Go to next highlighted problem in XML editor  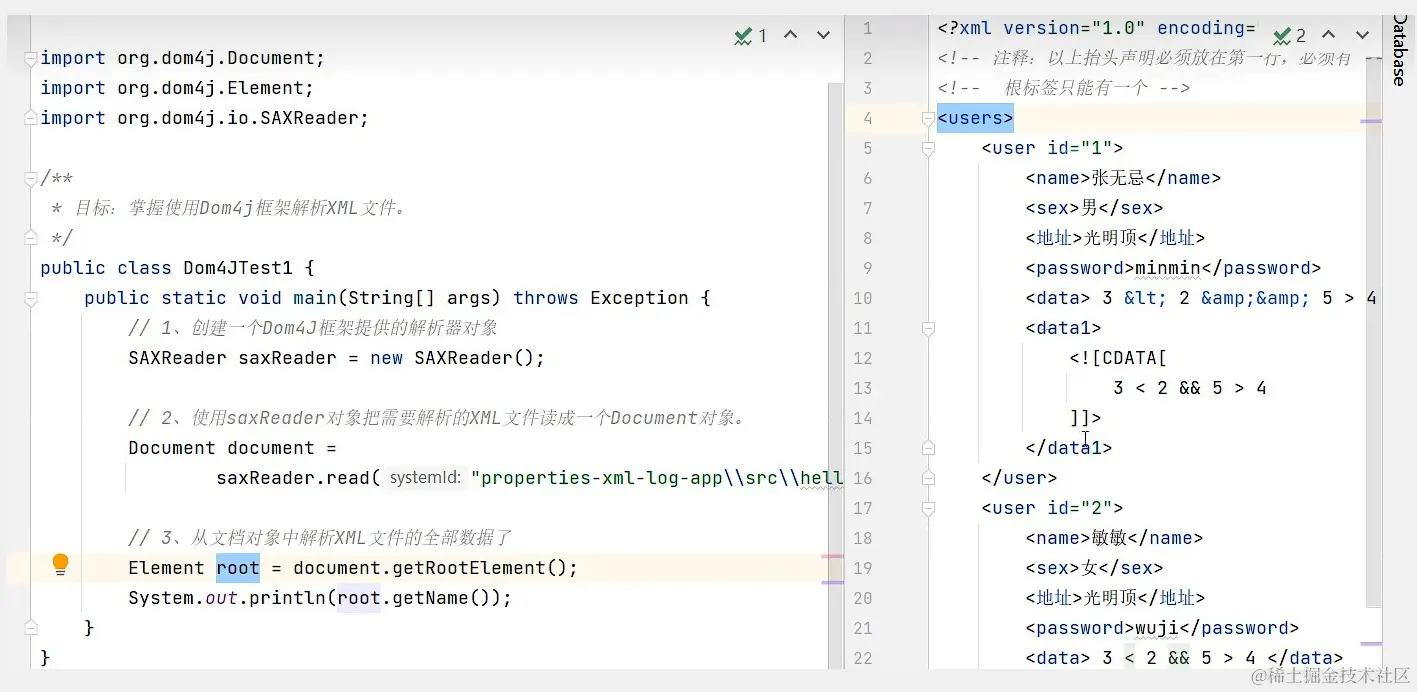[1362, 35]
